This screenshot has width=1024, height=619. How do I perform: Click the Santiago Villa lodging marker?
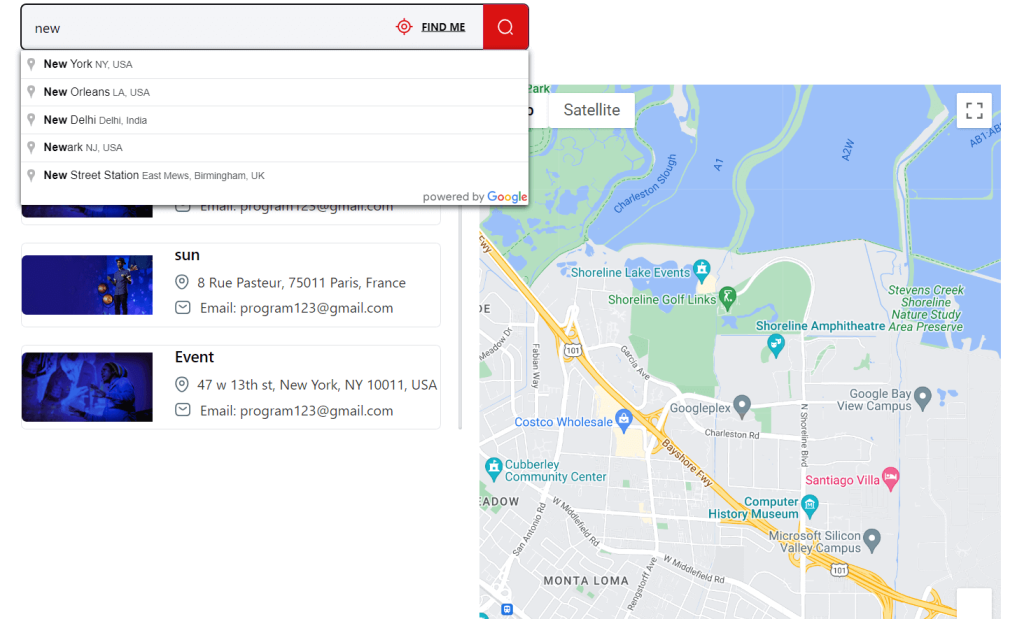(890, 478)
